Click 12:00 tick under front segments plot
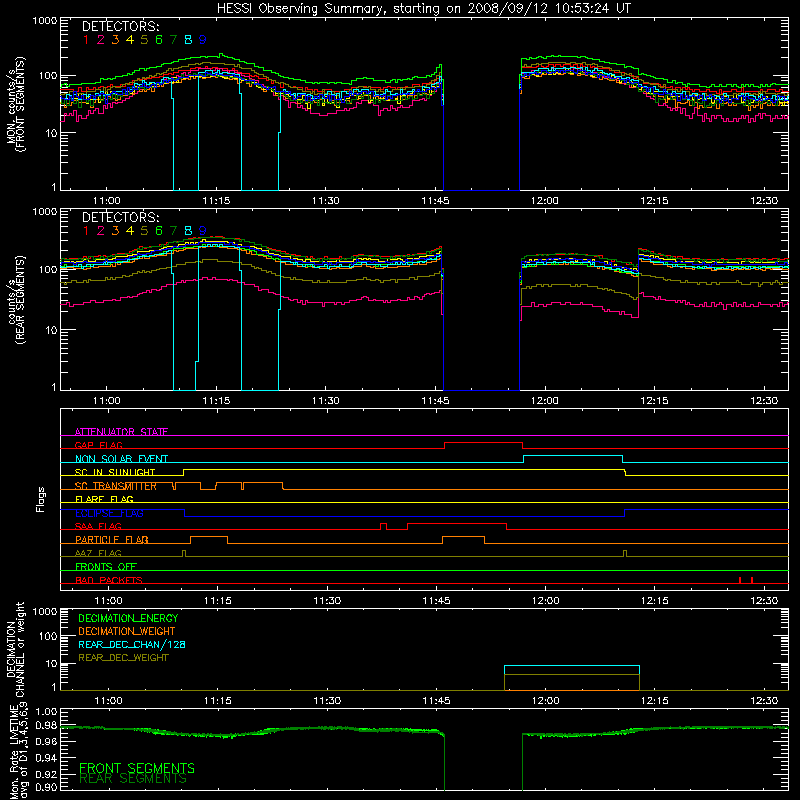The width and height of the screenshot is (800, 800). pyautogui.click(x=544, y=201)
